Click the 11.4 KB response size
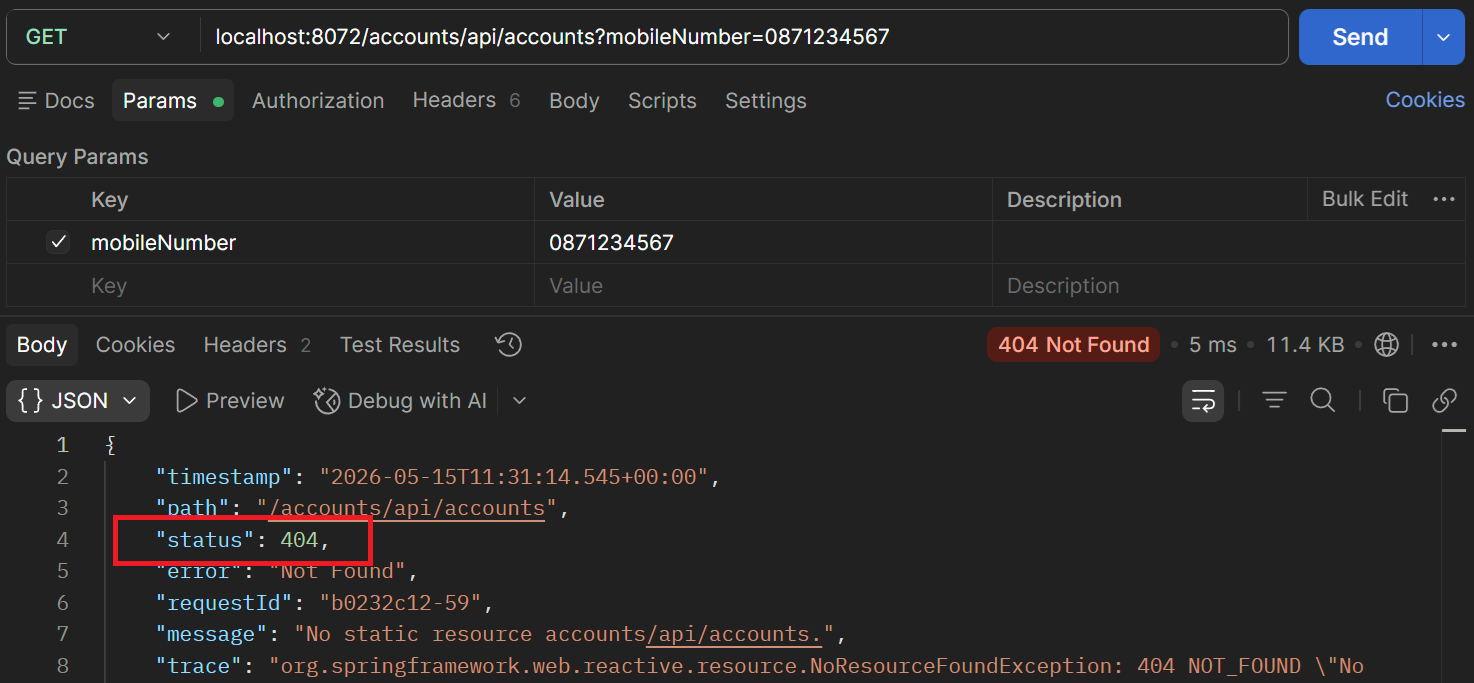 click(1305, 345)
